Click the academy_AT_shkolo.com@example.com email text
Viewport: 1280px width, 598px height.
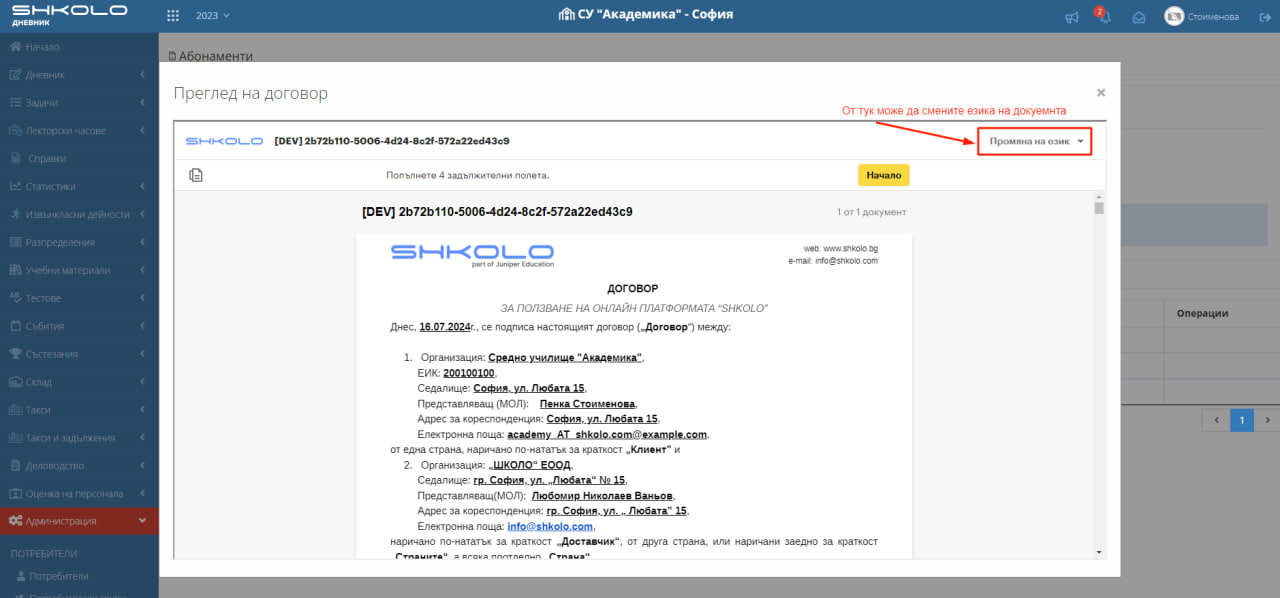pyautogui.click(x=607, y=434)
